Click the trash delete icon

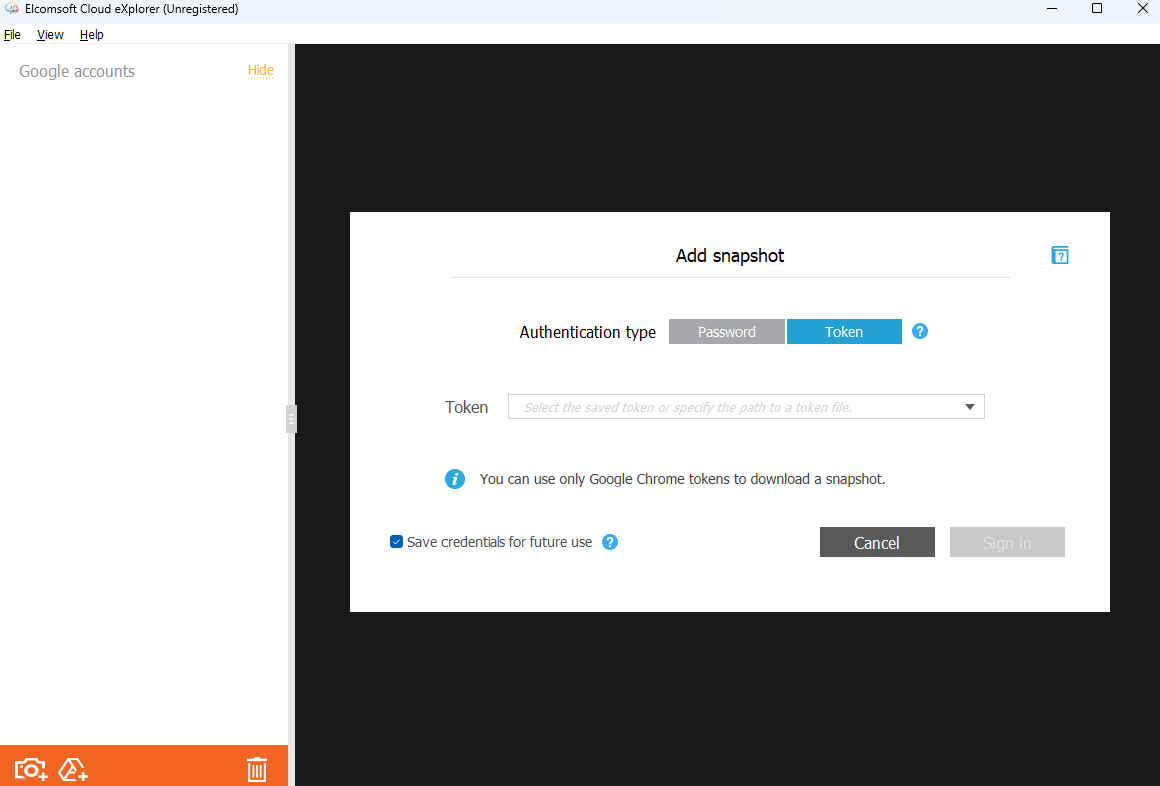tap(257, 770)
